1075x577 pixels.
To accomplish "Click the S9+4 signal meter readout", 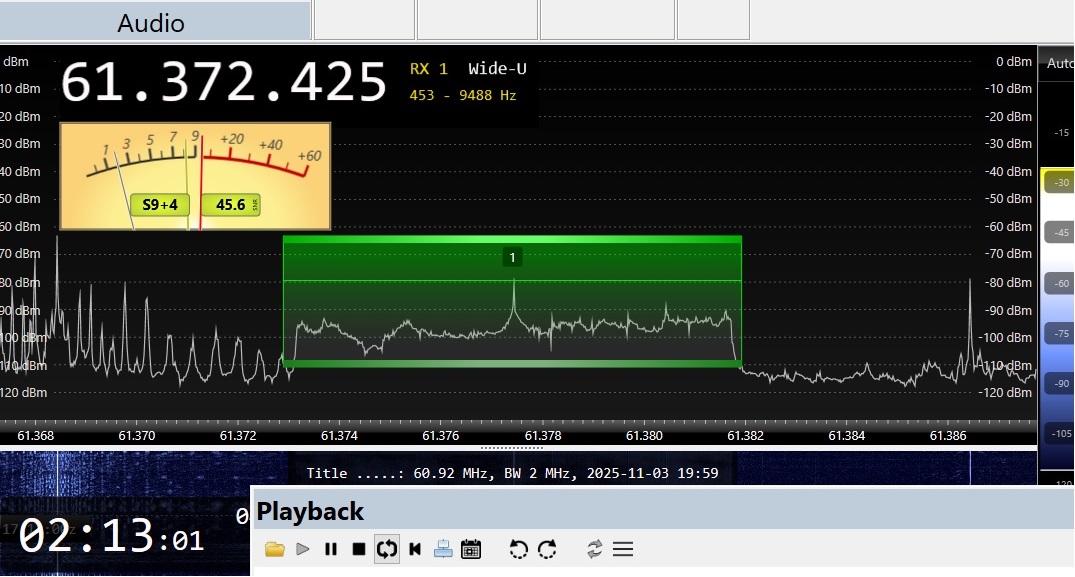I will coord(160,205).
